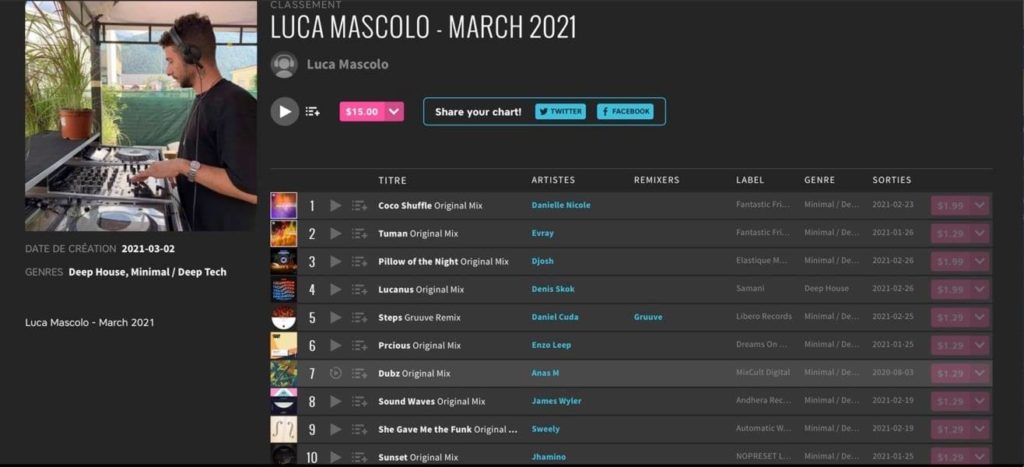The height and width of the screenshot is (467, 1024).
Task: Play Coco Shuffle track
Action: point(336,206)
